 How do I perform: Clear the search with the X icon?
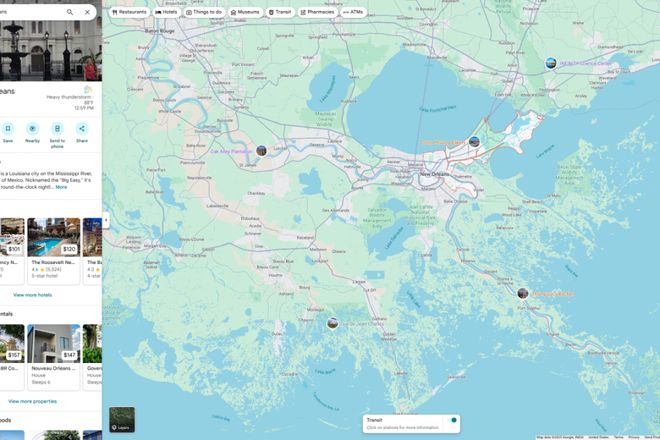point(87,12)
